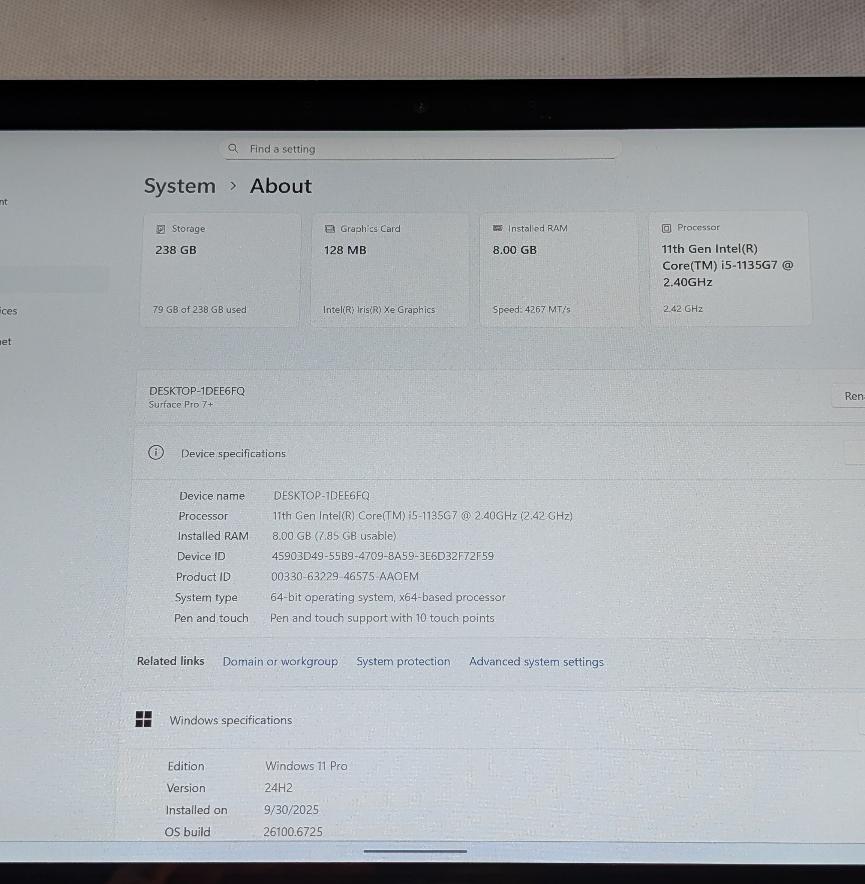The image size is (865, 884).
Task: Open the 238 GB Storage card
Action: point(220,268)
